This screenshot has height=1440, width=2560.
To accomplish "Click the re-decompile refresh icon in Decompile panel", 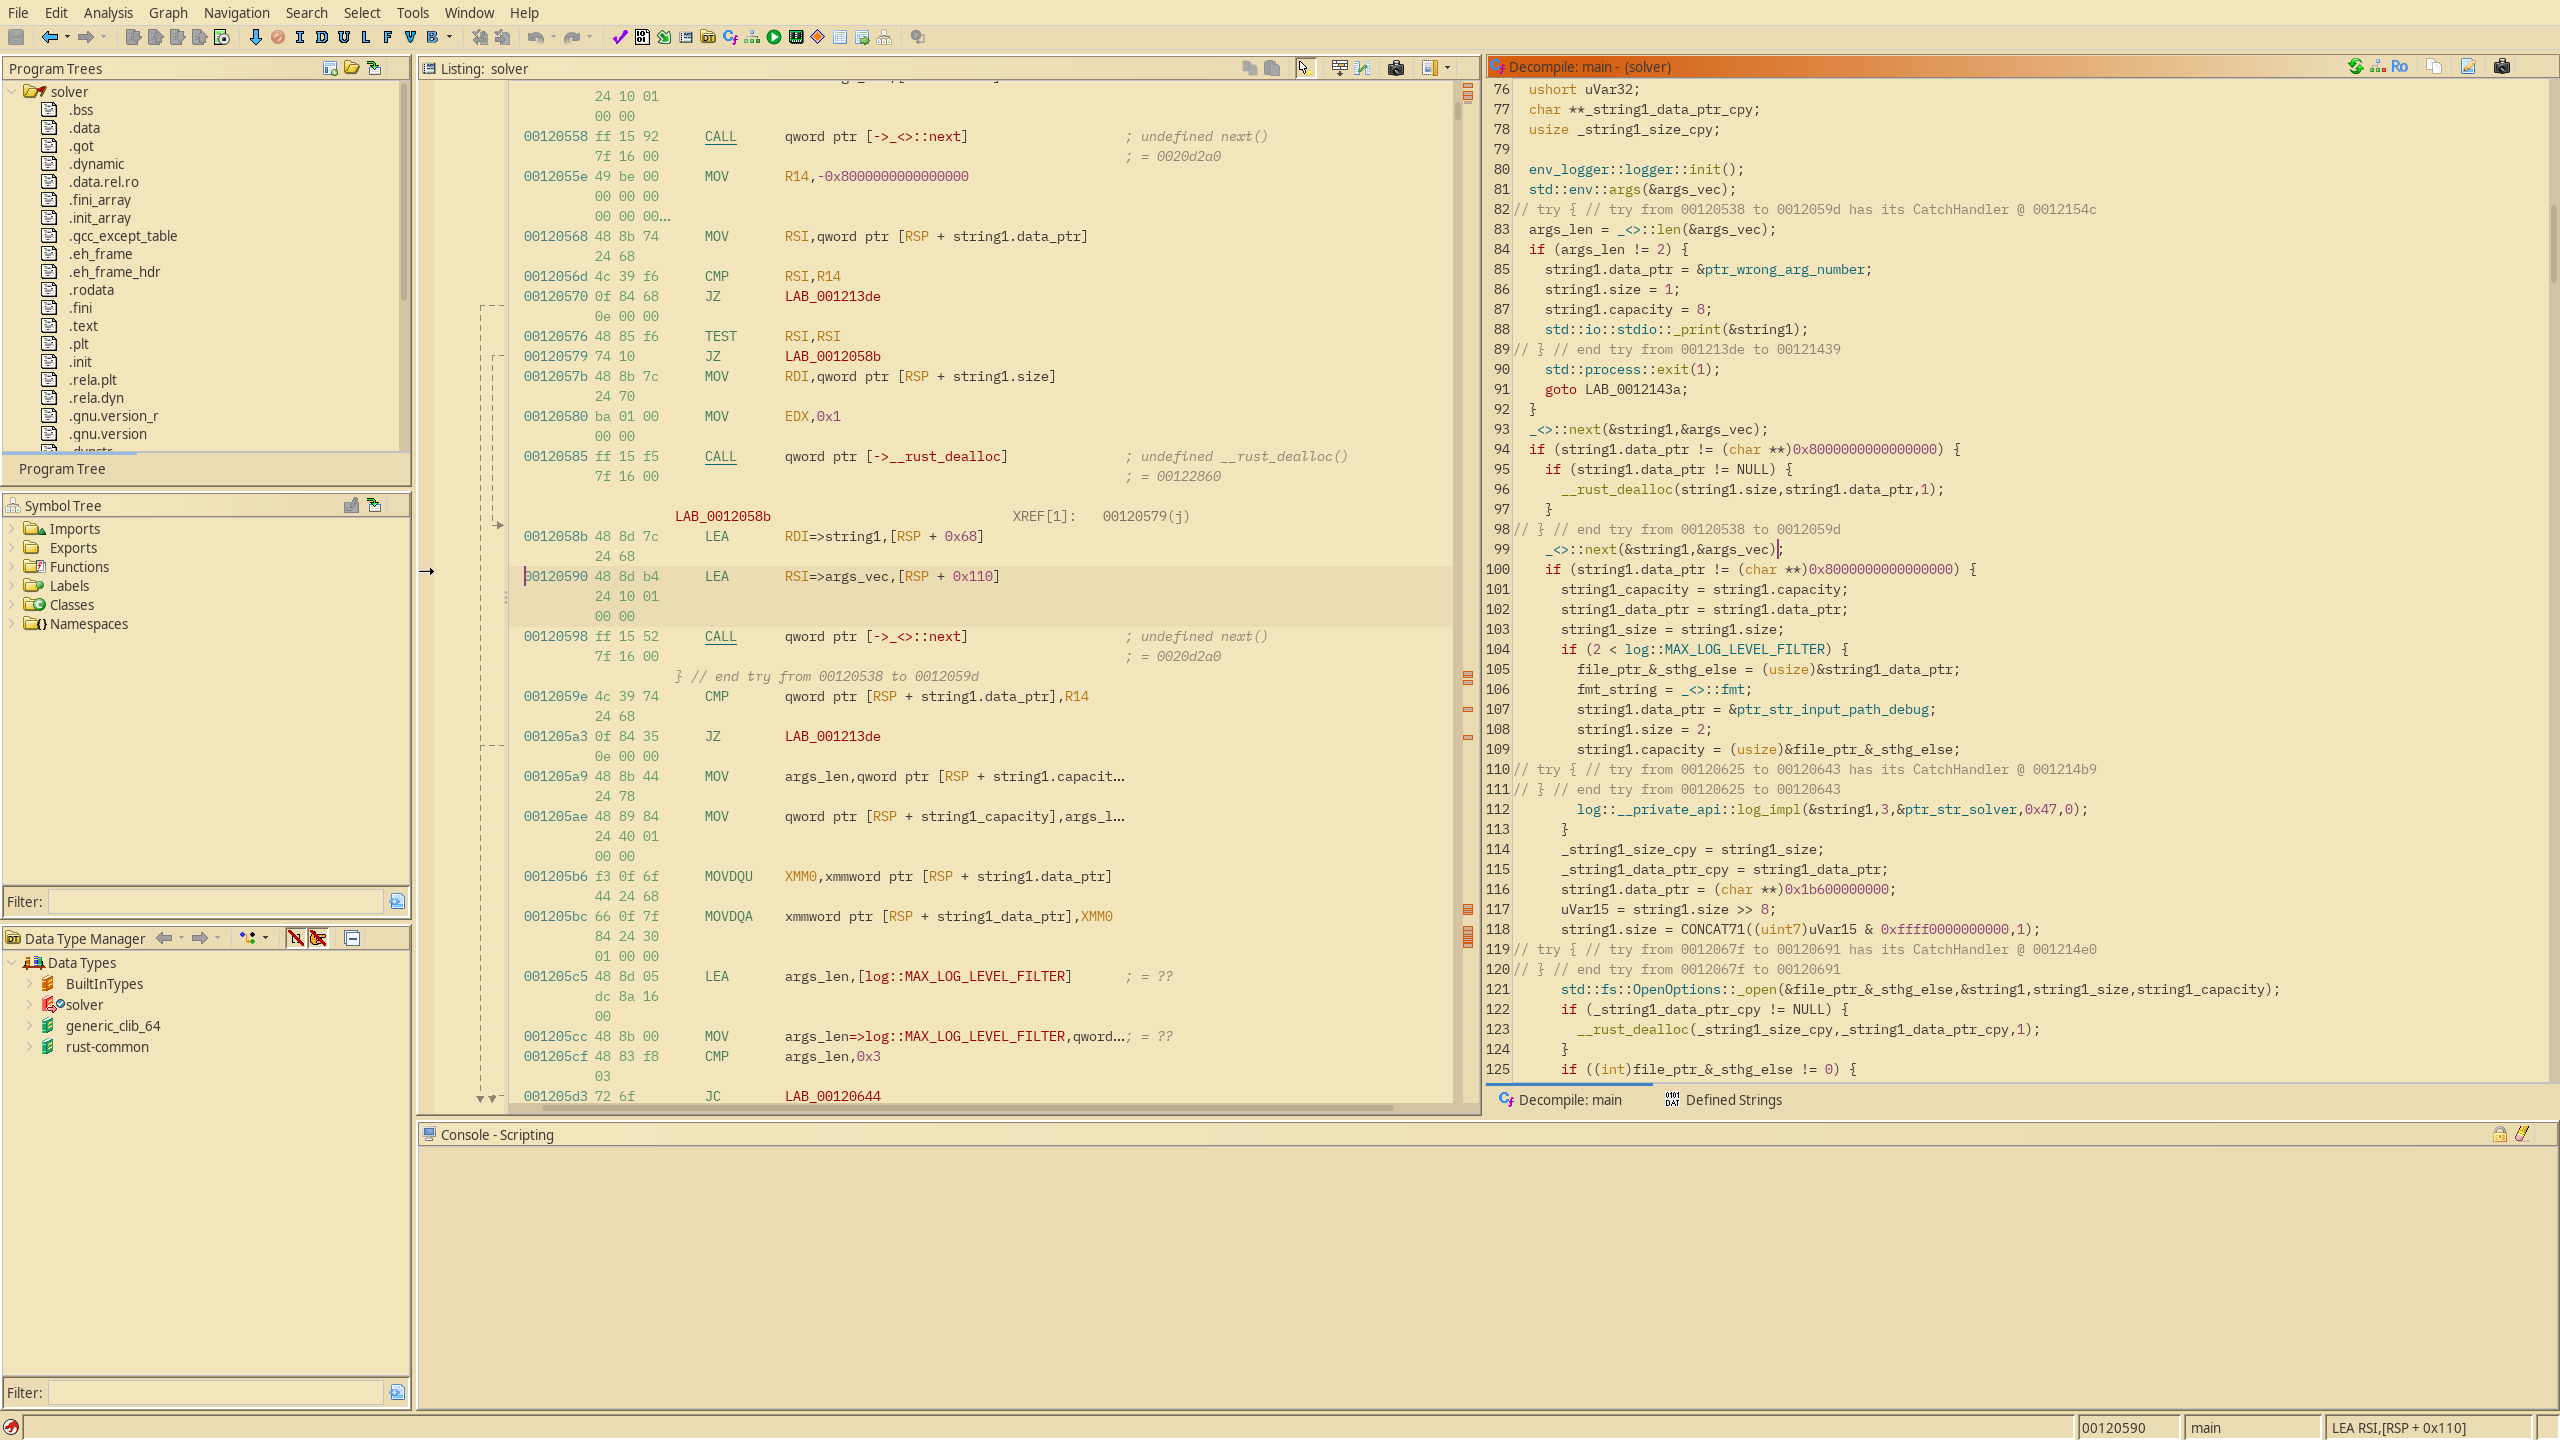I will (x=2355, y=67).
